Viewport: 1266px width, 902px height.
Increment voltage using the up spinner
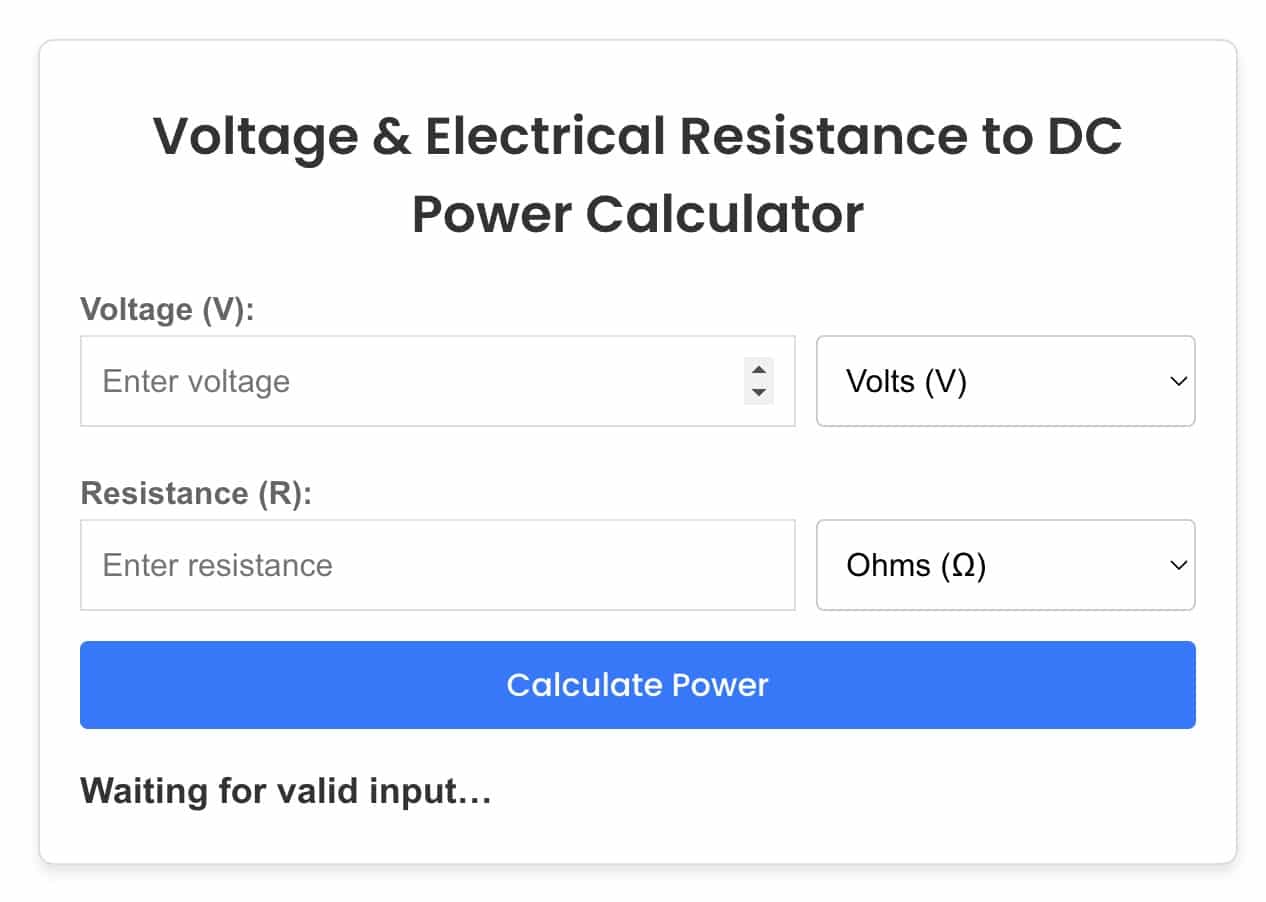760,372
